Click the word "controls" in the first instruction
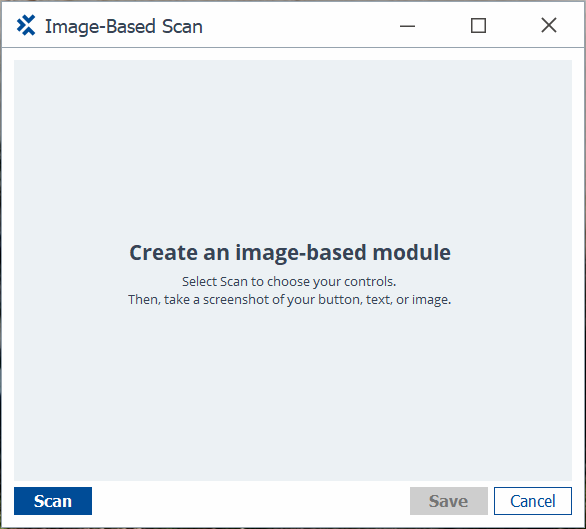 pyautogui.click(x=370, y=282)
